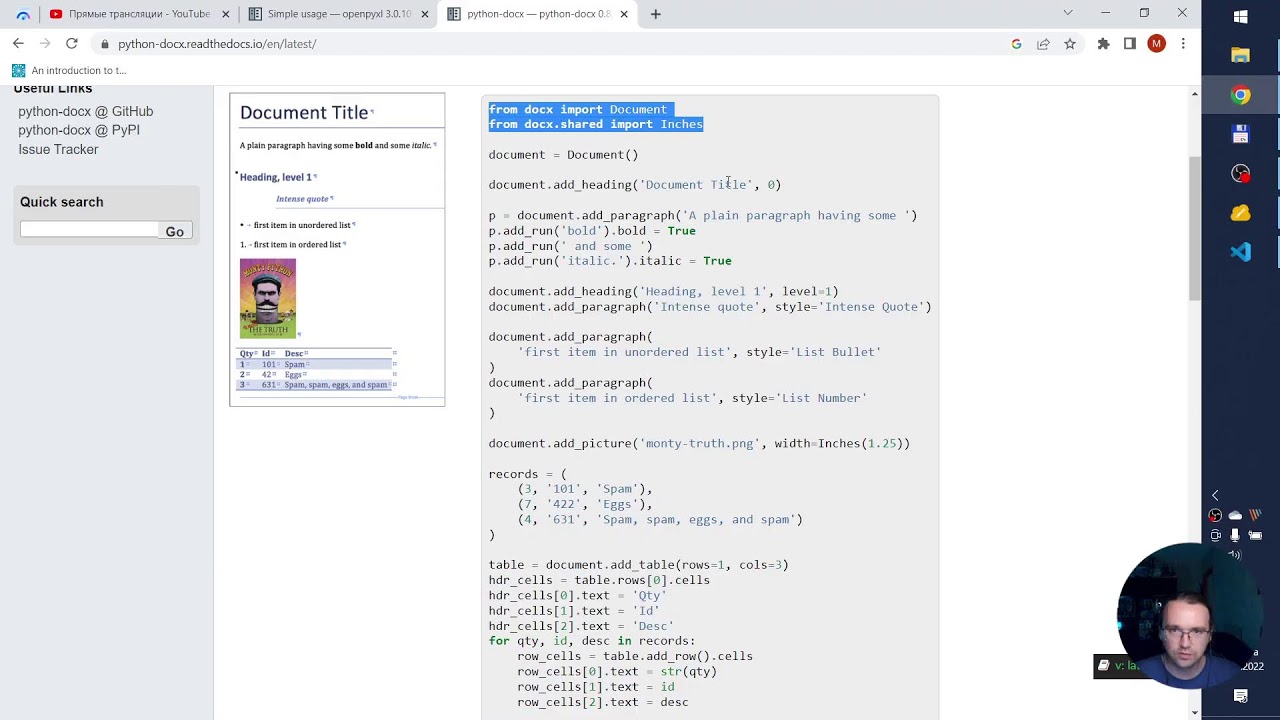This screenshot has width=1280, height=720.
Task: Open the floppy disk app on taskbar
Action: [x=1241, y=134]
